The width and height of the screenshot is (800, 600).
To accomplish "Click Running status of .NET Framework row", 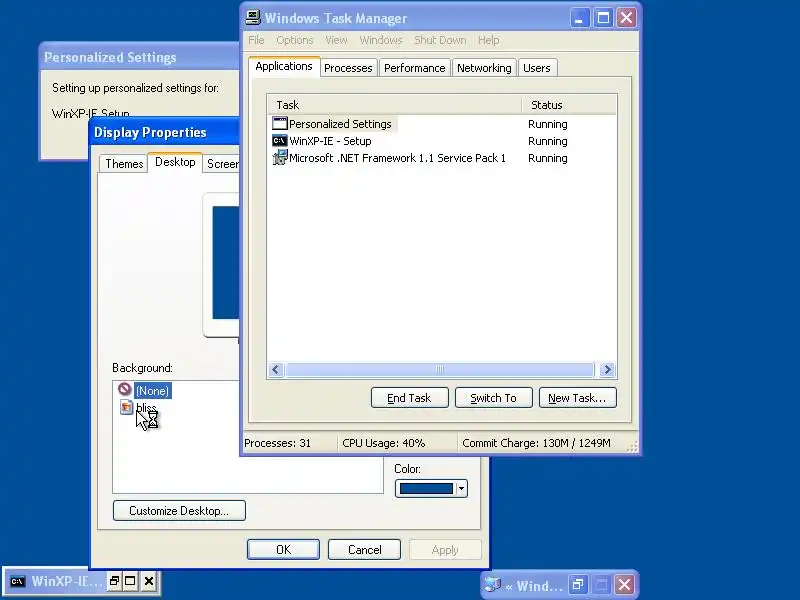I will [547, 158].
